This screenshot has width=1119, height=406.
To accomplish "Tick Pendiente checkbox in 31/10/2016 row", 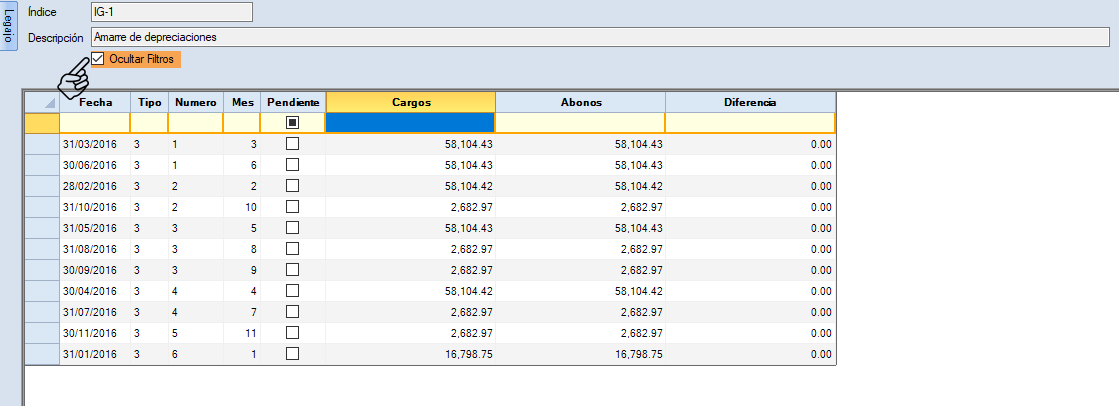I will coord(292,207).
